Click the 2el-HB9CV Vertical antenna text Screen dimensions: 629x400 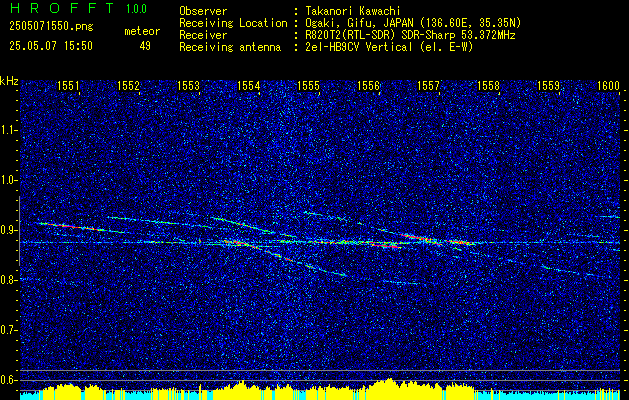[x=388, y=47]
